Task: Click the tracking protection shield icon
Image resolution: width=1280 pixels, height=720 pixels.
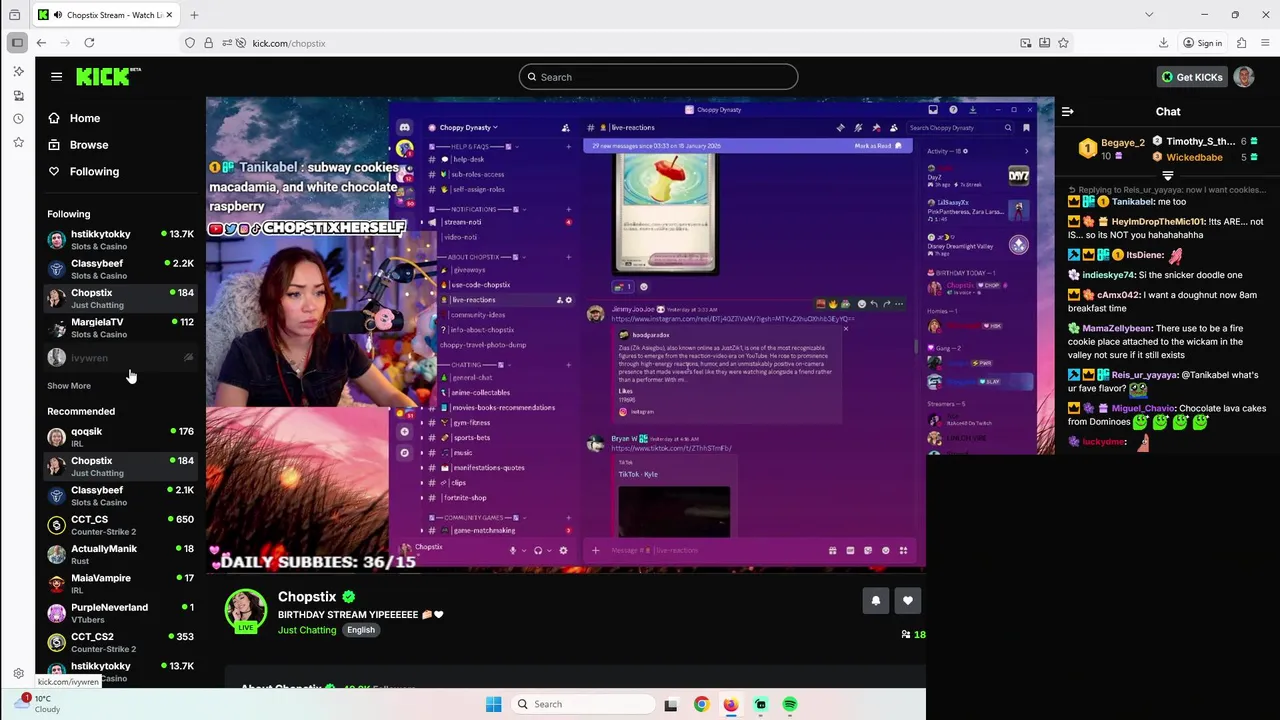Action: [190, 43]
